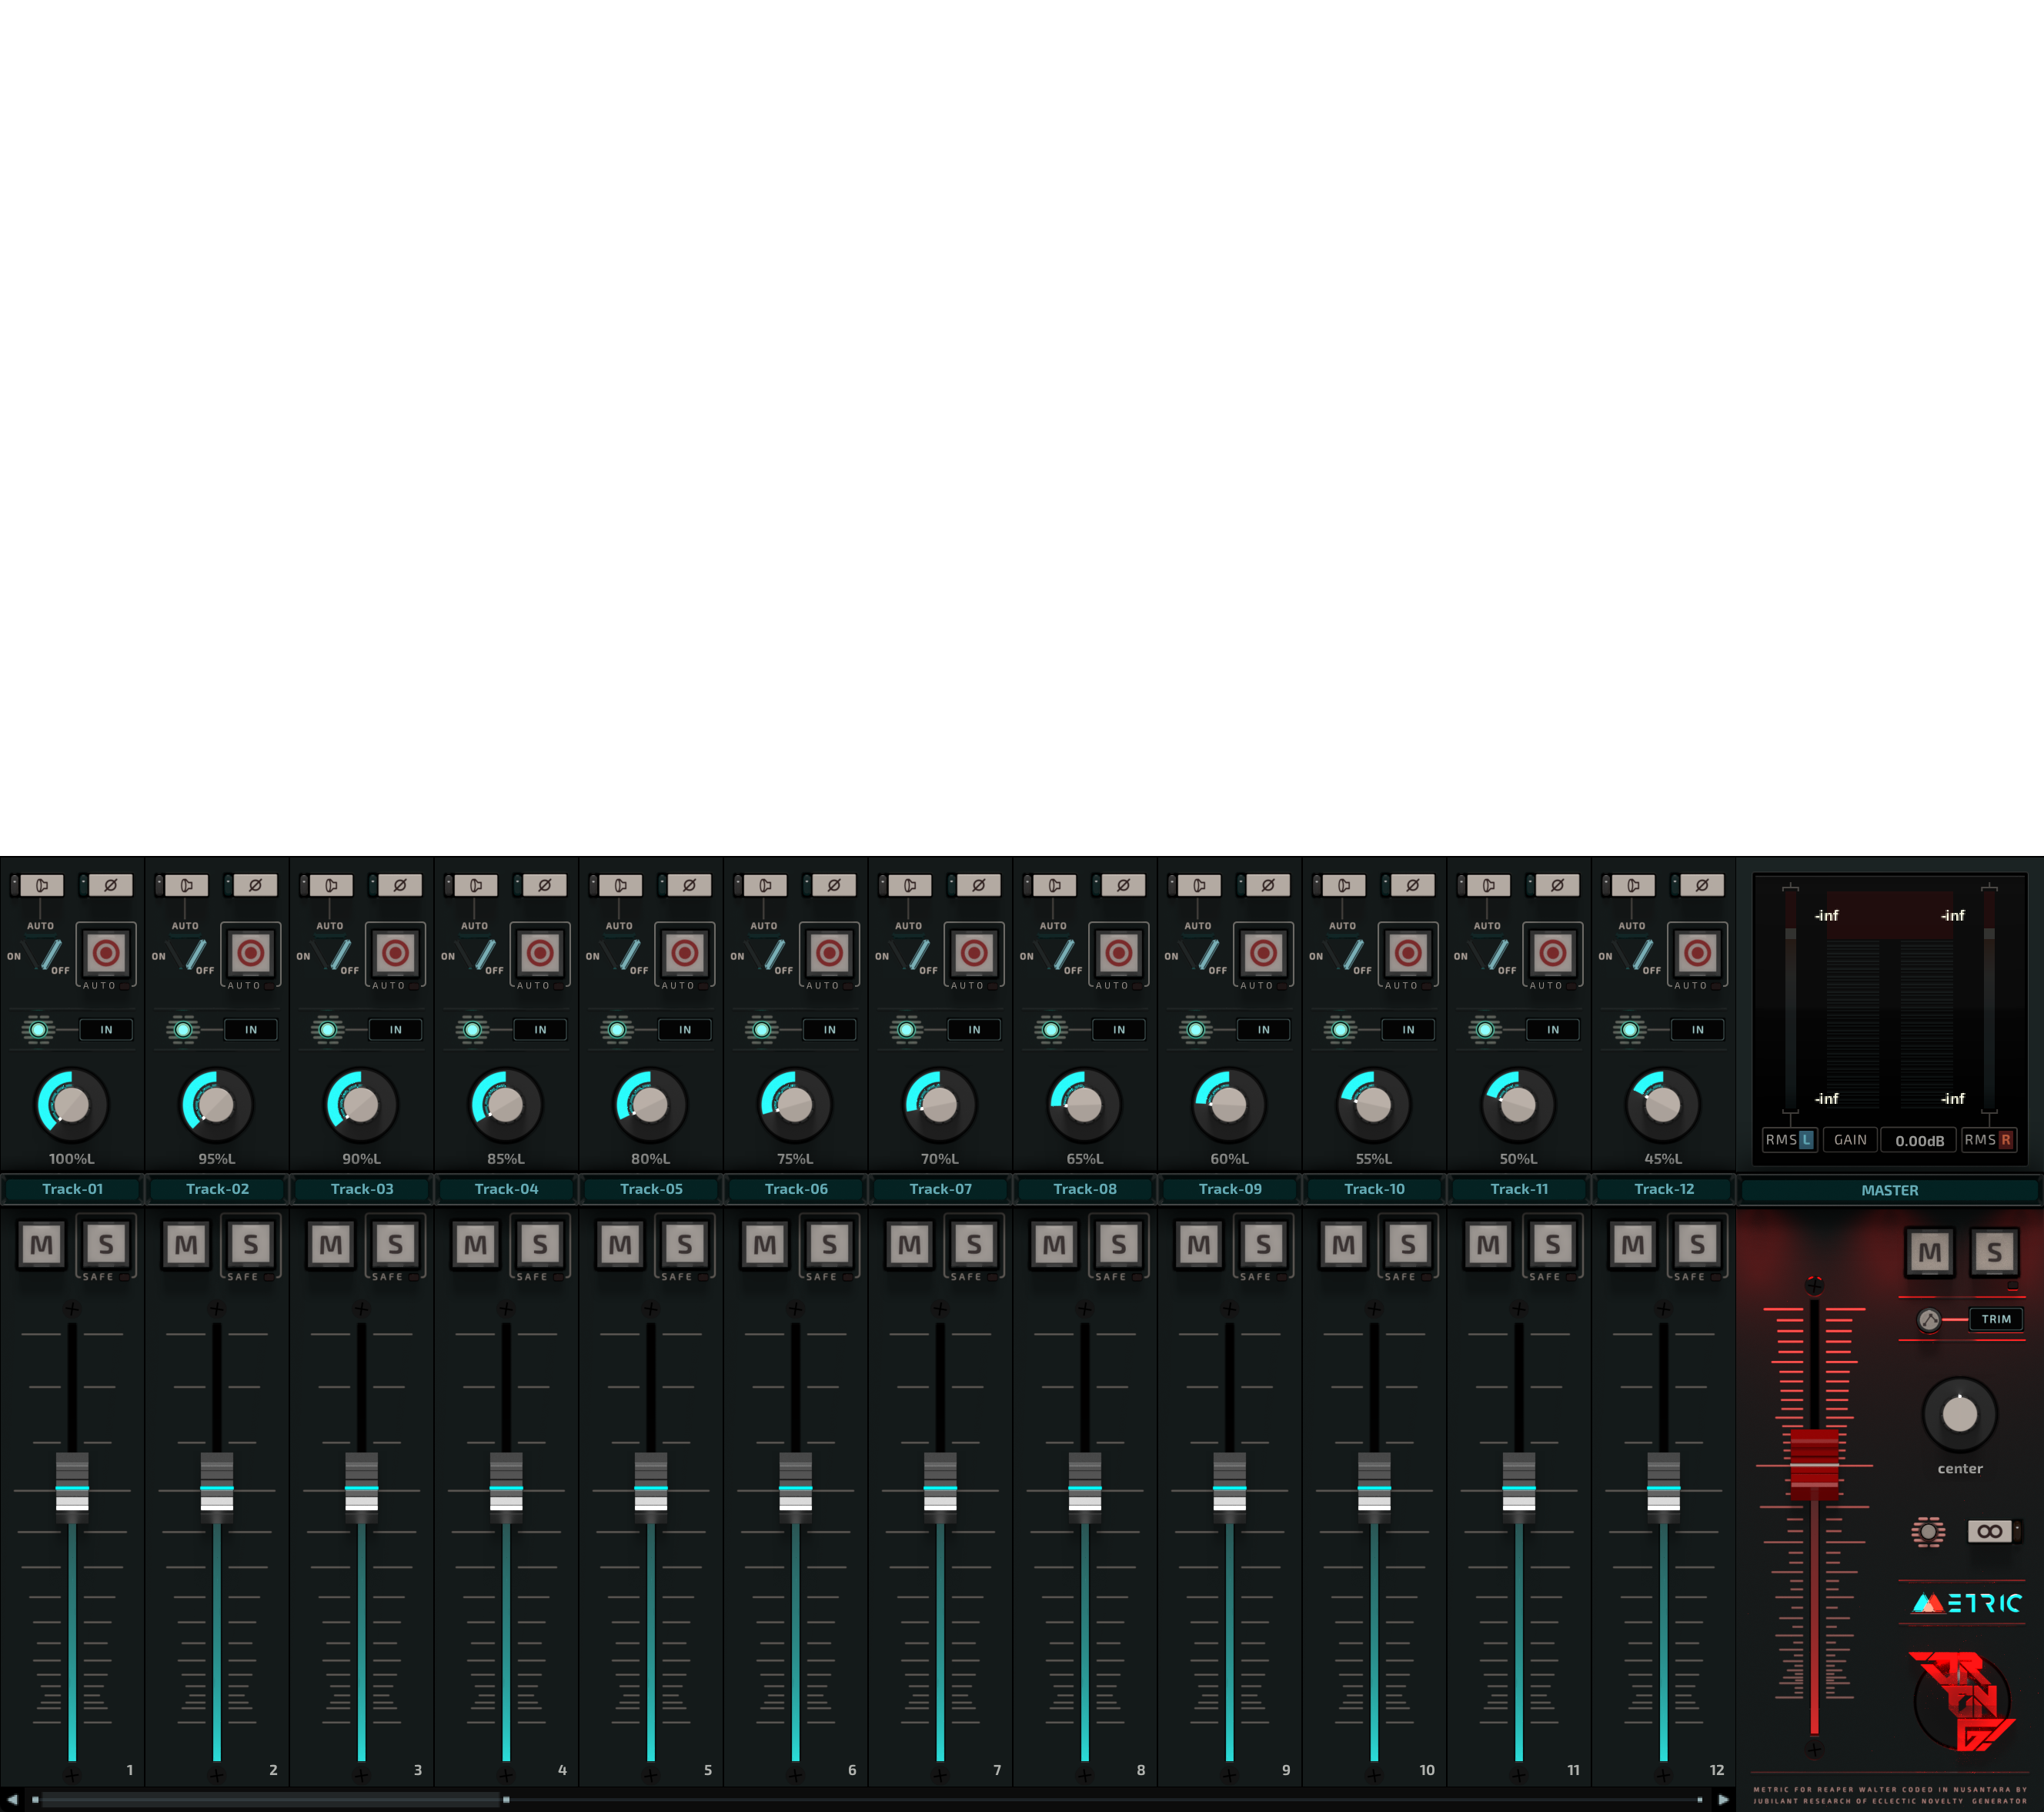
Task: Select the Track-07 name label
Action: point(940,1189)
